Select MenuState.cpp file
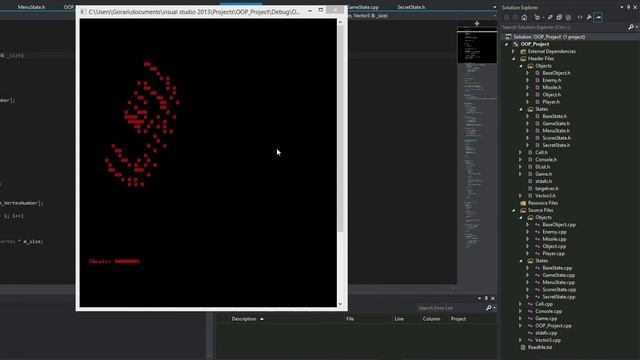Image resolution: width=640 pixels, height=360 pixels. click(x=558, y=282)
